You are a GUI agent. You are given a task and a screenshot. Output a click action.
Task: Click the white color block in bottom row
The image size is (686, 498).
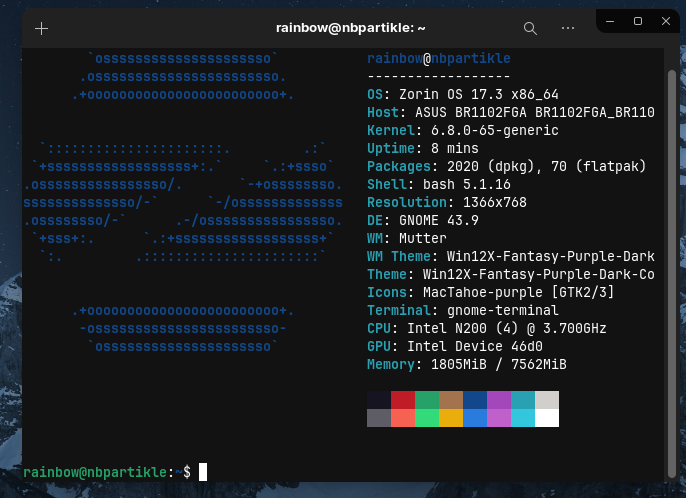(x=547, y=418)
